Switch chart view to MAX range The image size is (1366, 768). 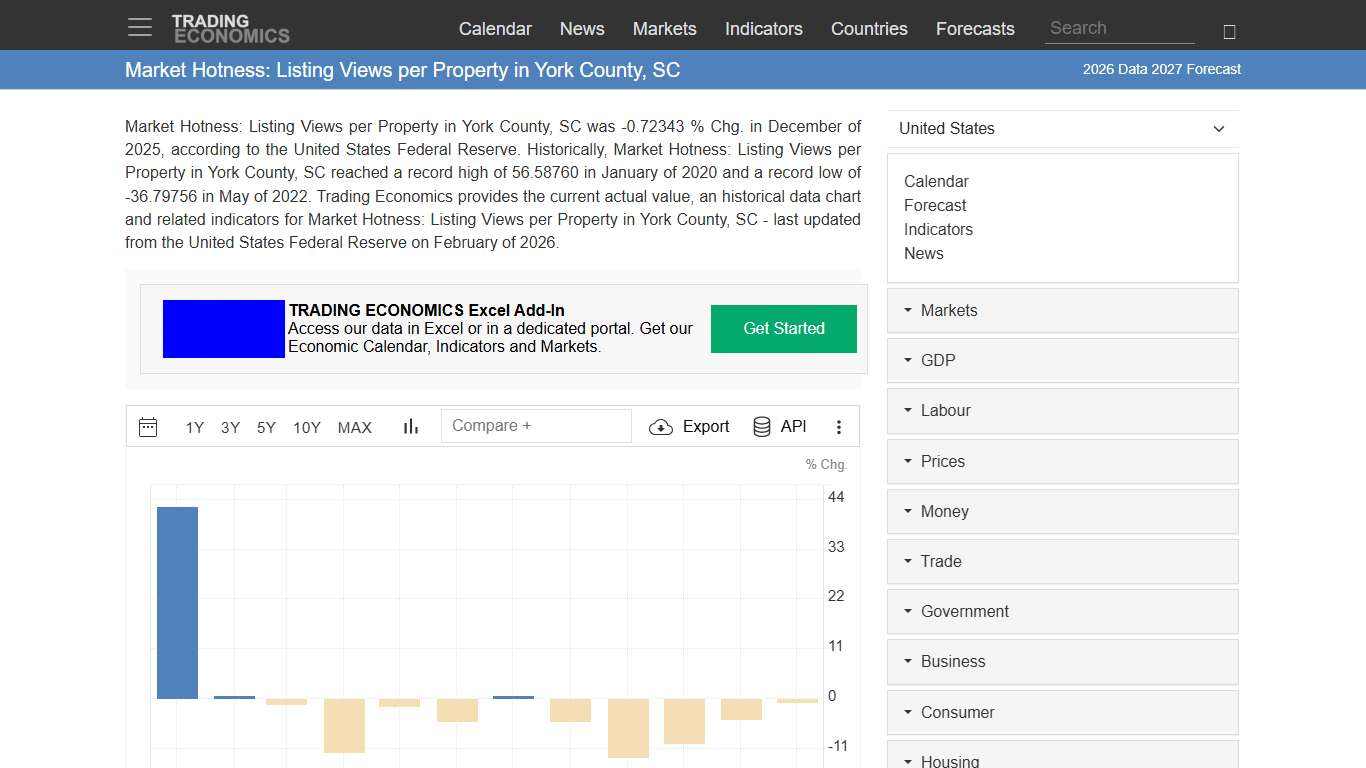point(354,427)
